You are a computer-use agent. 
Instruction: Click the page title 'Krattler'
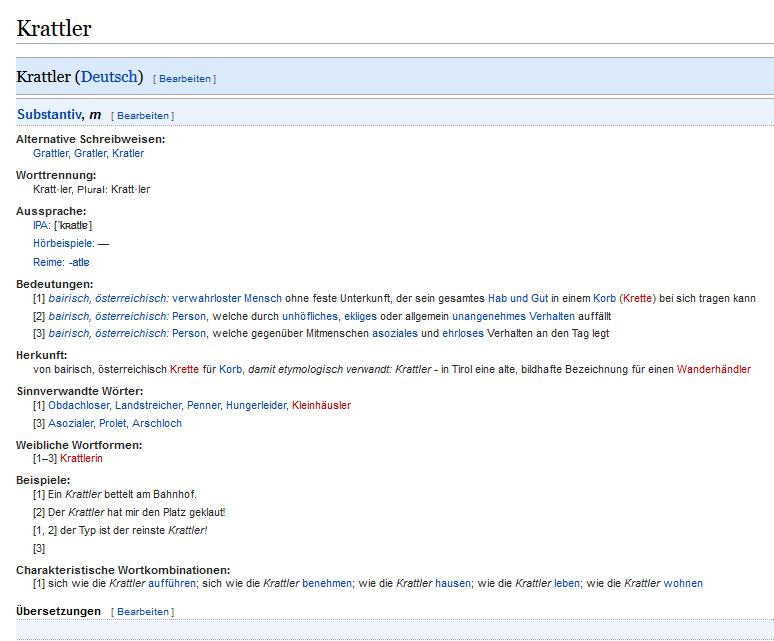point(54,28)
